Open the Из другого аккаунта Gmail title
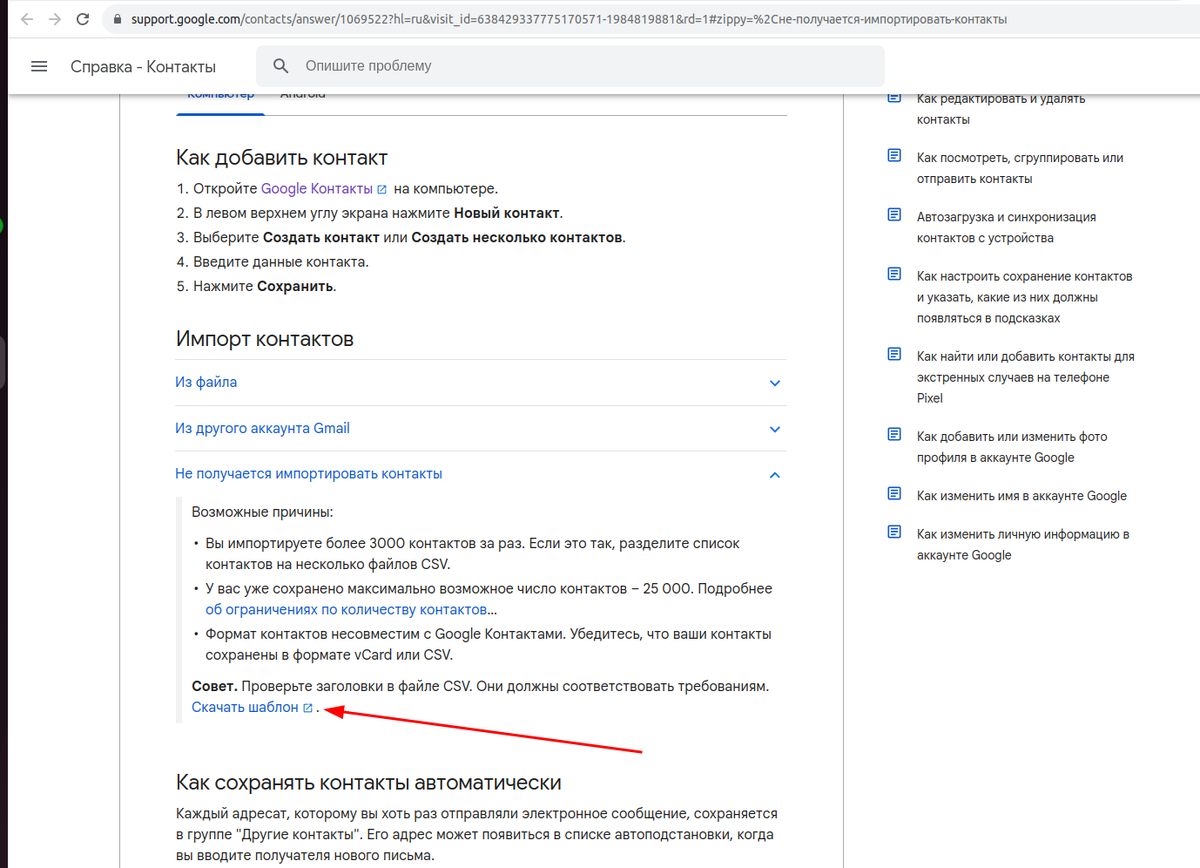This screenshot has height=868, width=1200. coord(262,428)
